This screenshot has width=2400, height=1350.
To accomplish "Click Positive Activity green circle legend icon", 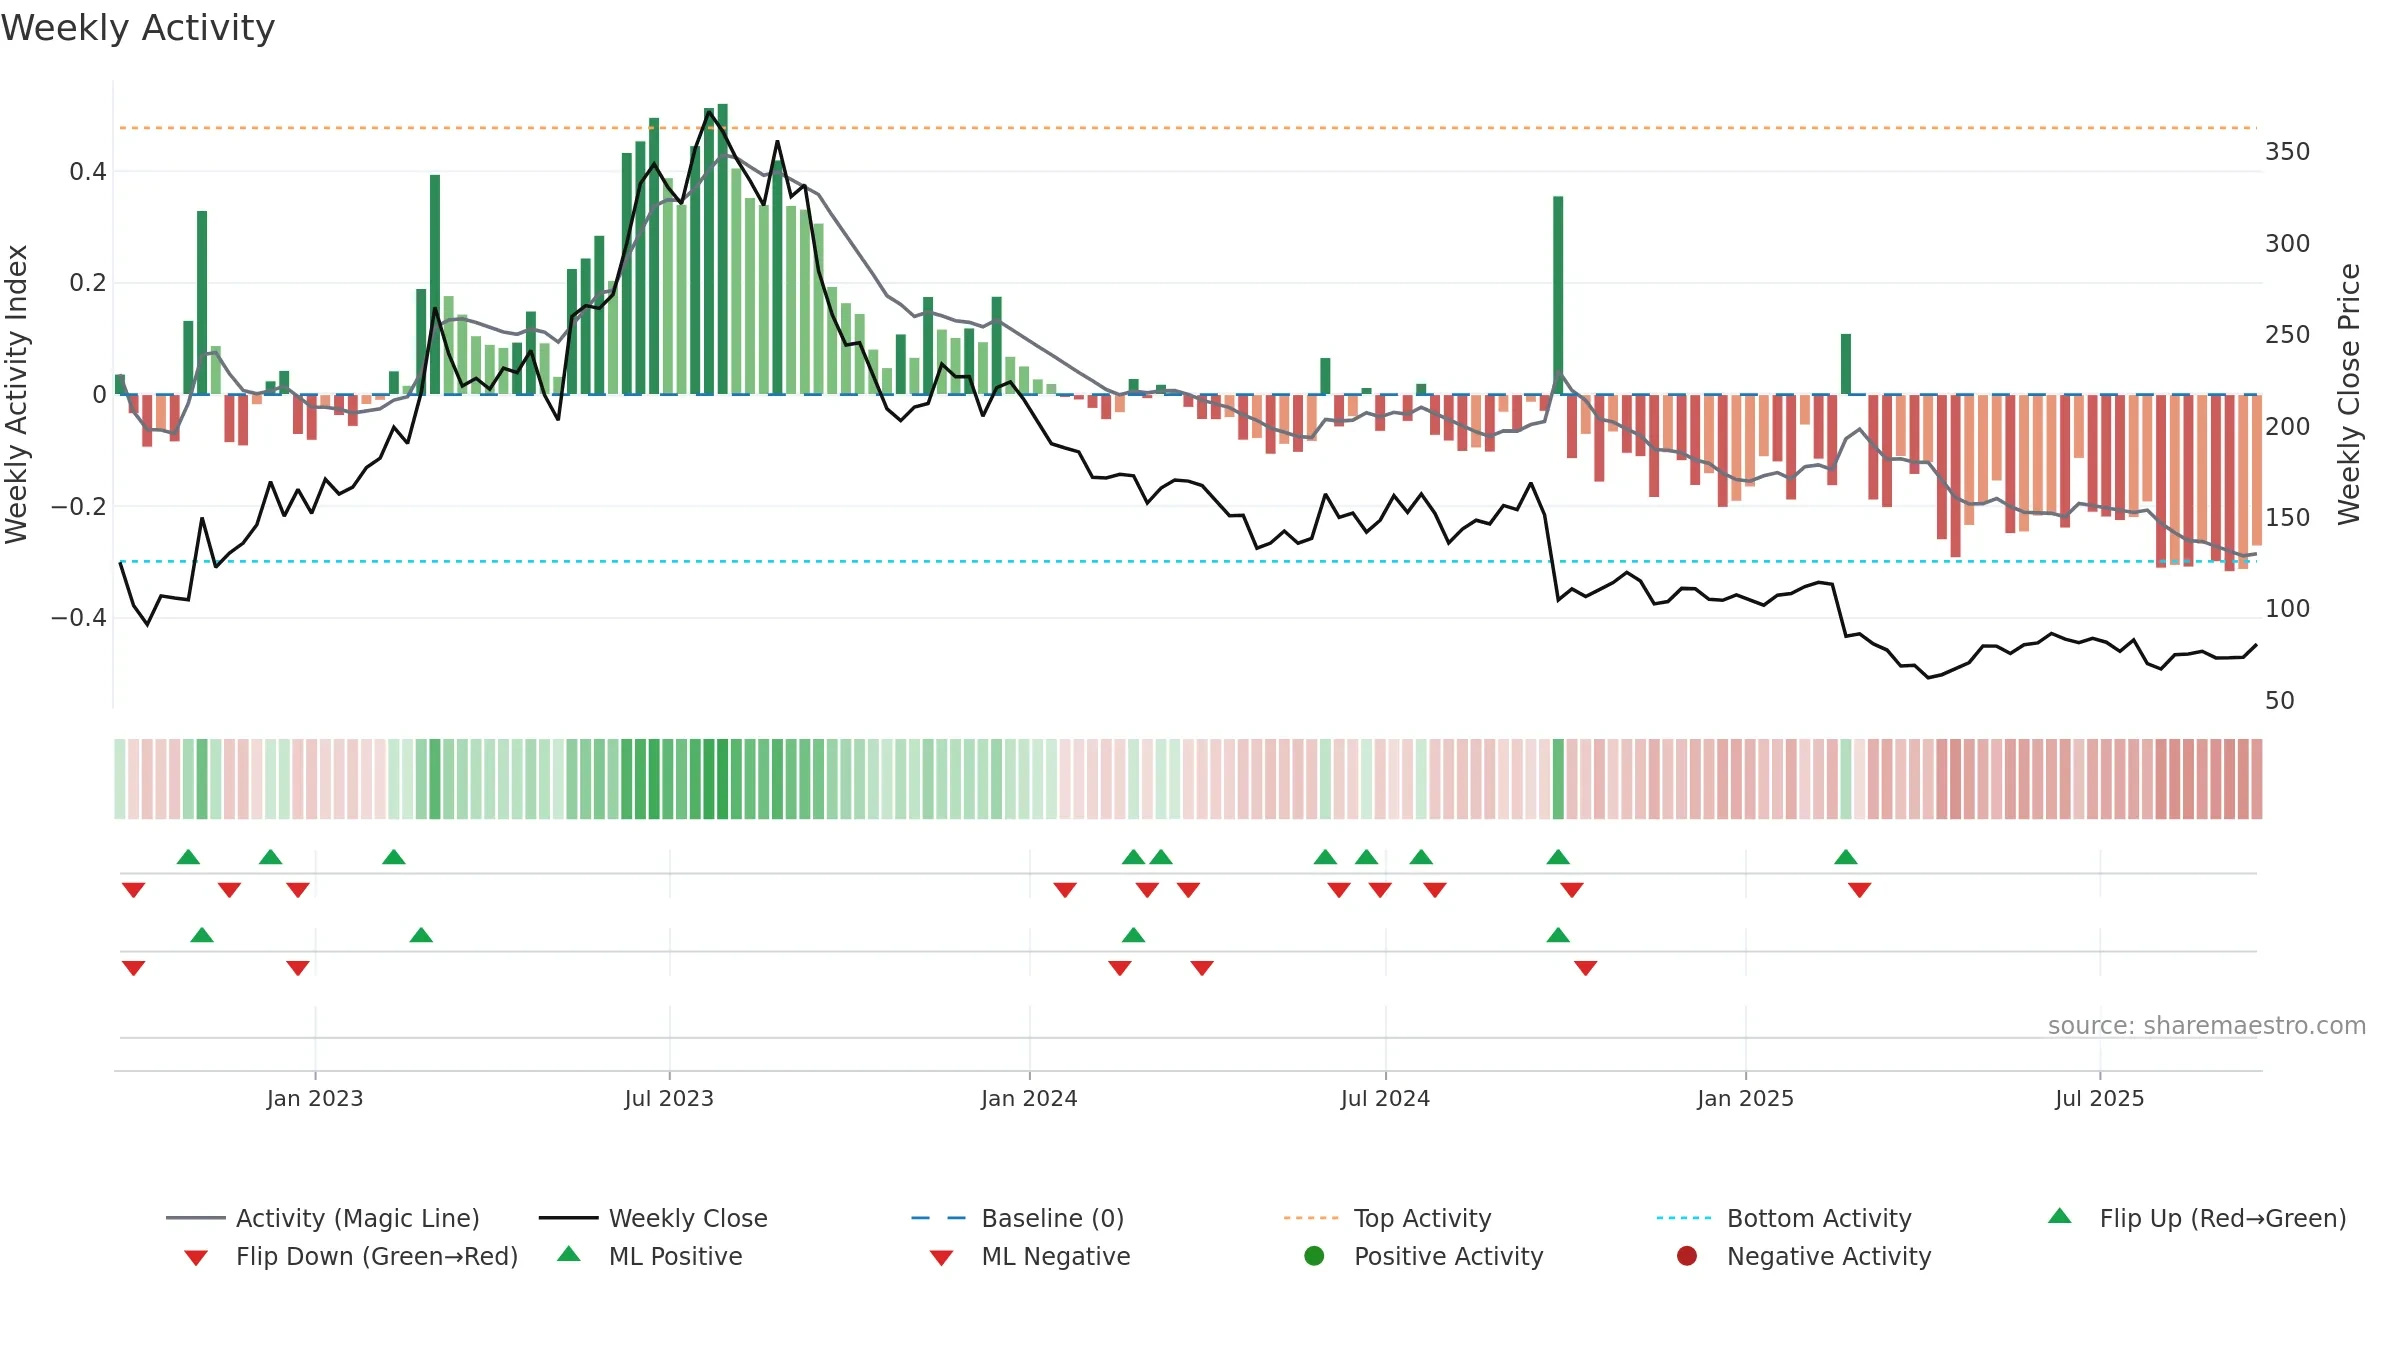I will tap(1315, 1255).
